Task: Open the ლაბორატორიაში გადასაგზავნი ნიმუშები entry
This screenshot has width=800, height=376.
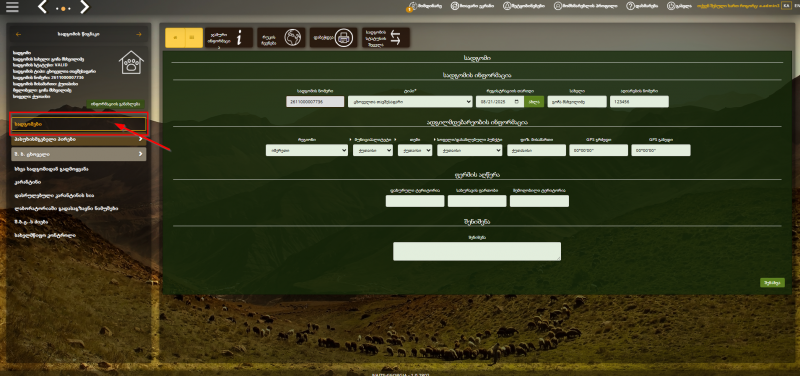Action: coord(66,208)
